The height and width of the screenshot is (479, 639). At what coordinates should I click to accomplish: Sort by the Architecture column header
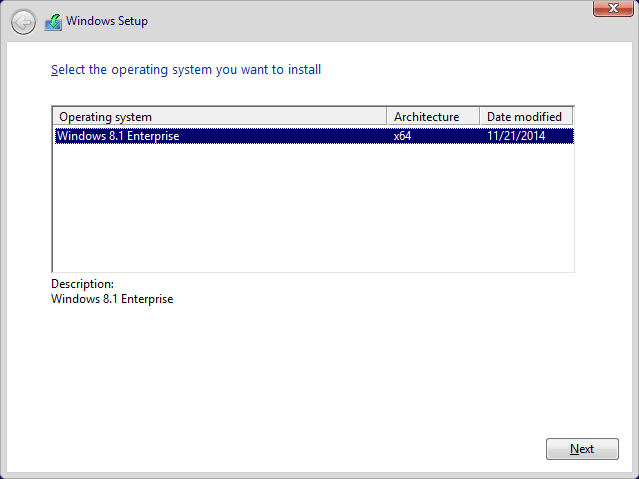click(x=433, y=117)
